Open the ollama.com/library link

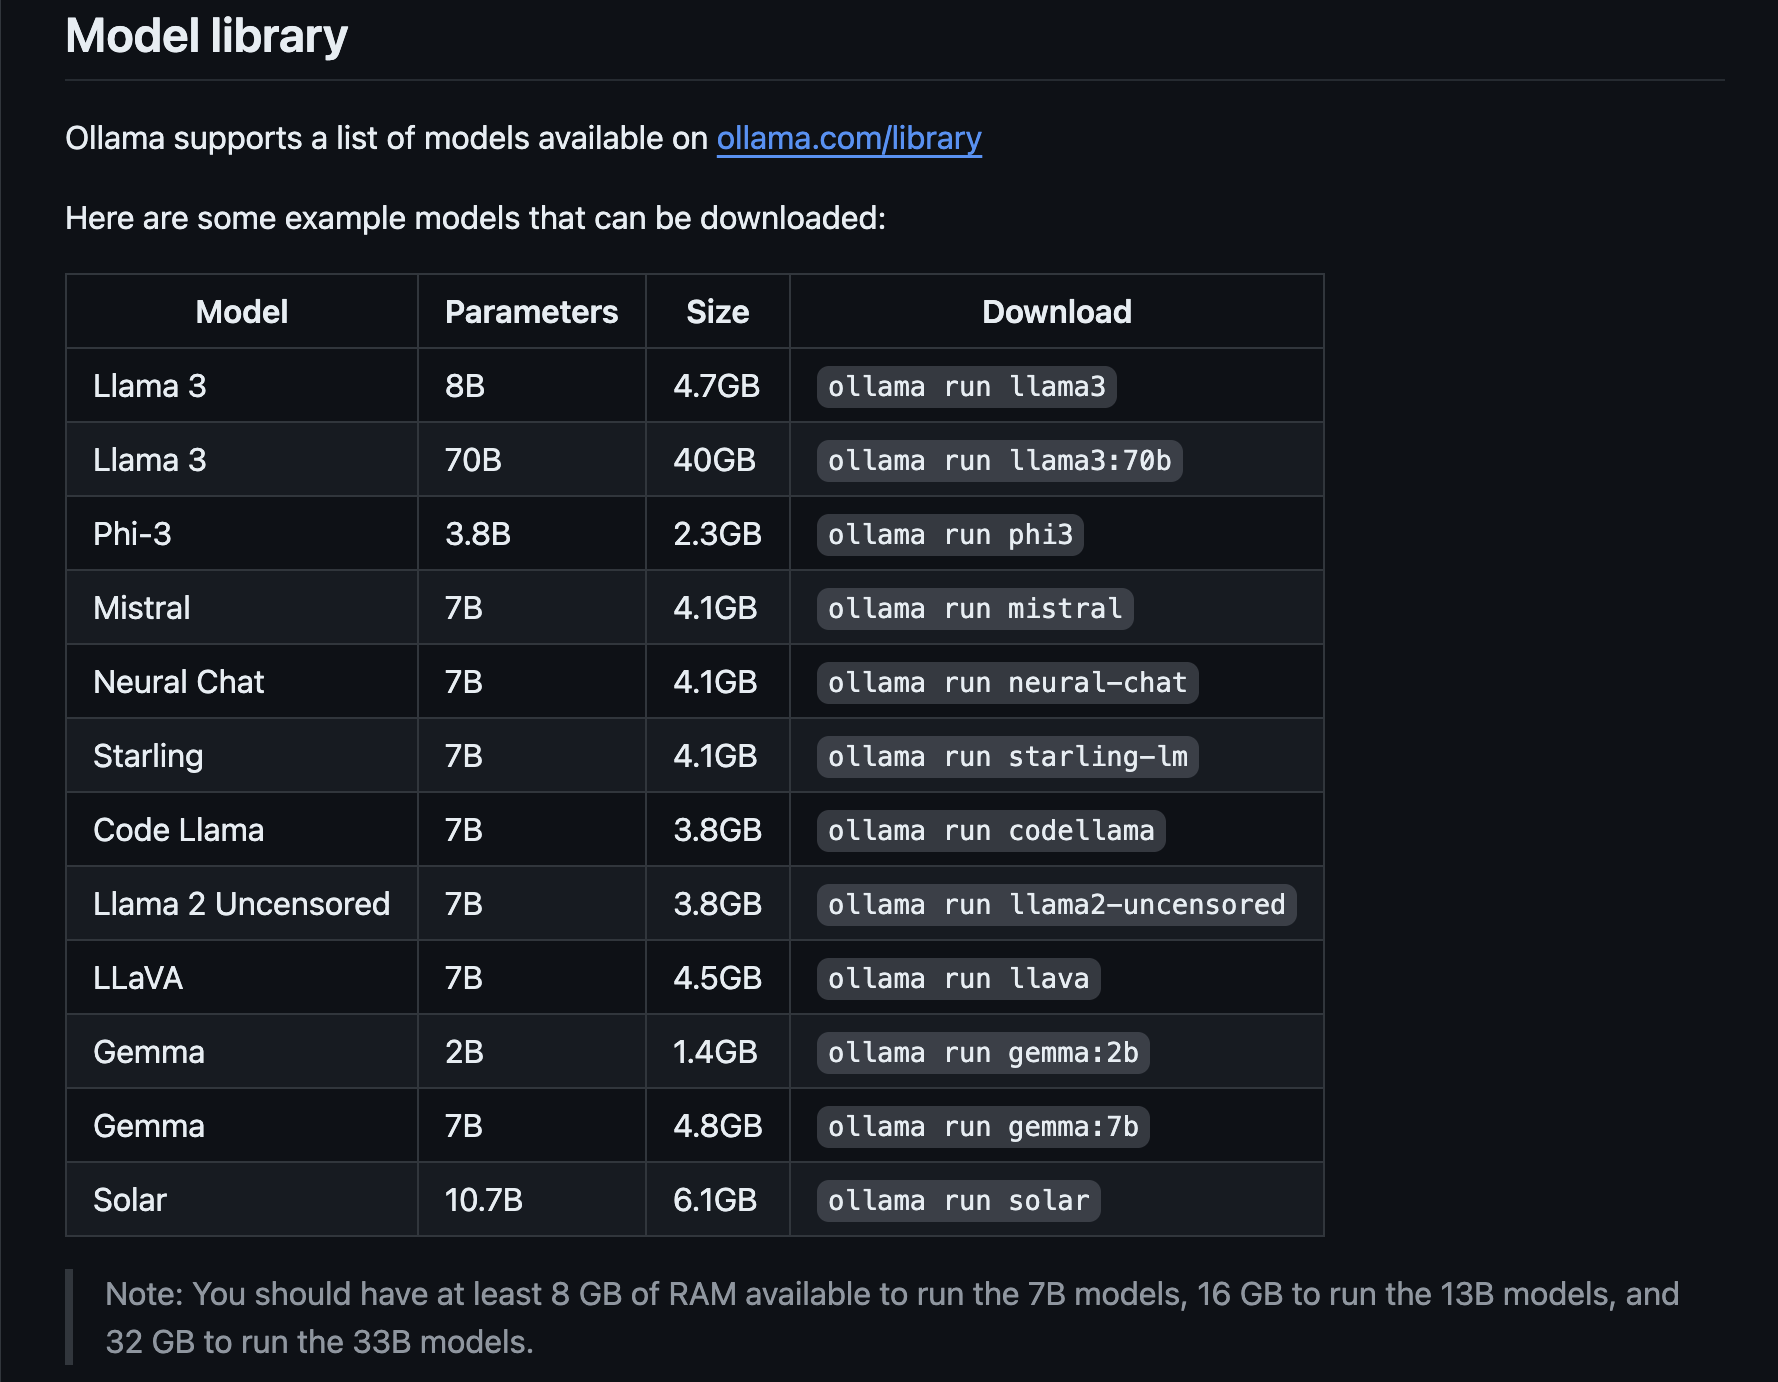pos(848,138)
